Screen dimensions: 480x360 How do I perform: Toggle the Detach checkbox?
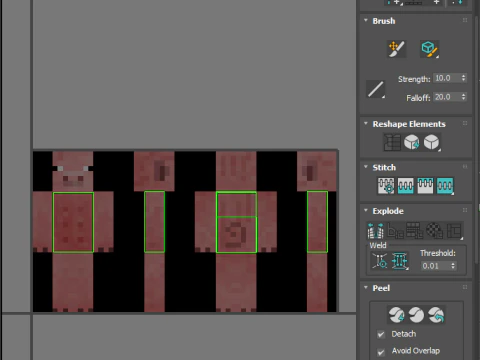pos(381,334)
